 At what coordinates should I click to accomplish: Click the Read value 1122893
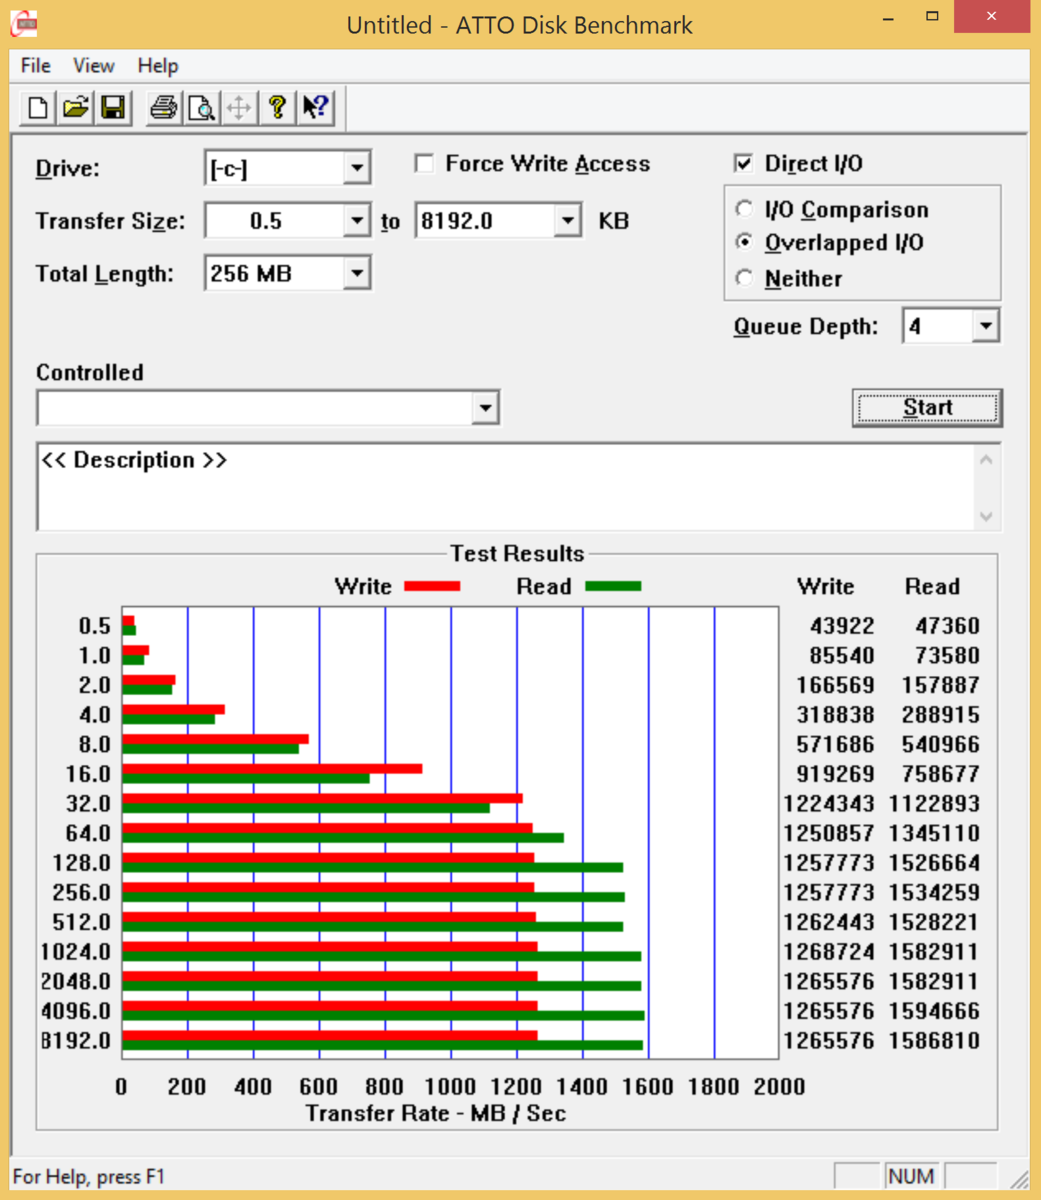934,804
